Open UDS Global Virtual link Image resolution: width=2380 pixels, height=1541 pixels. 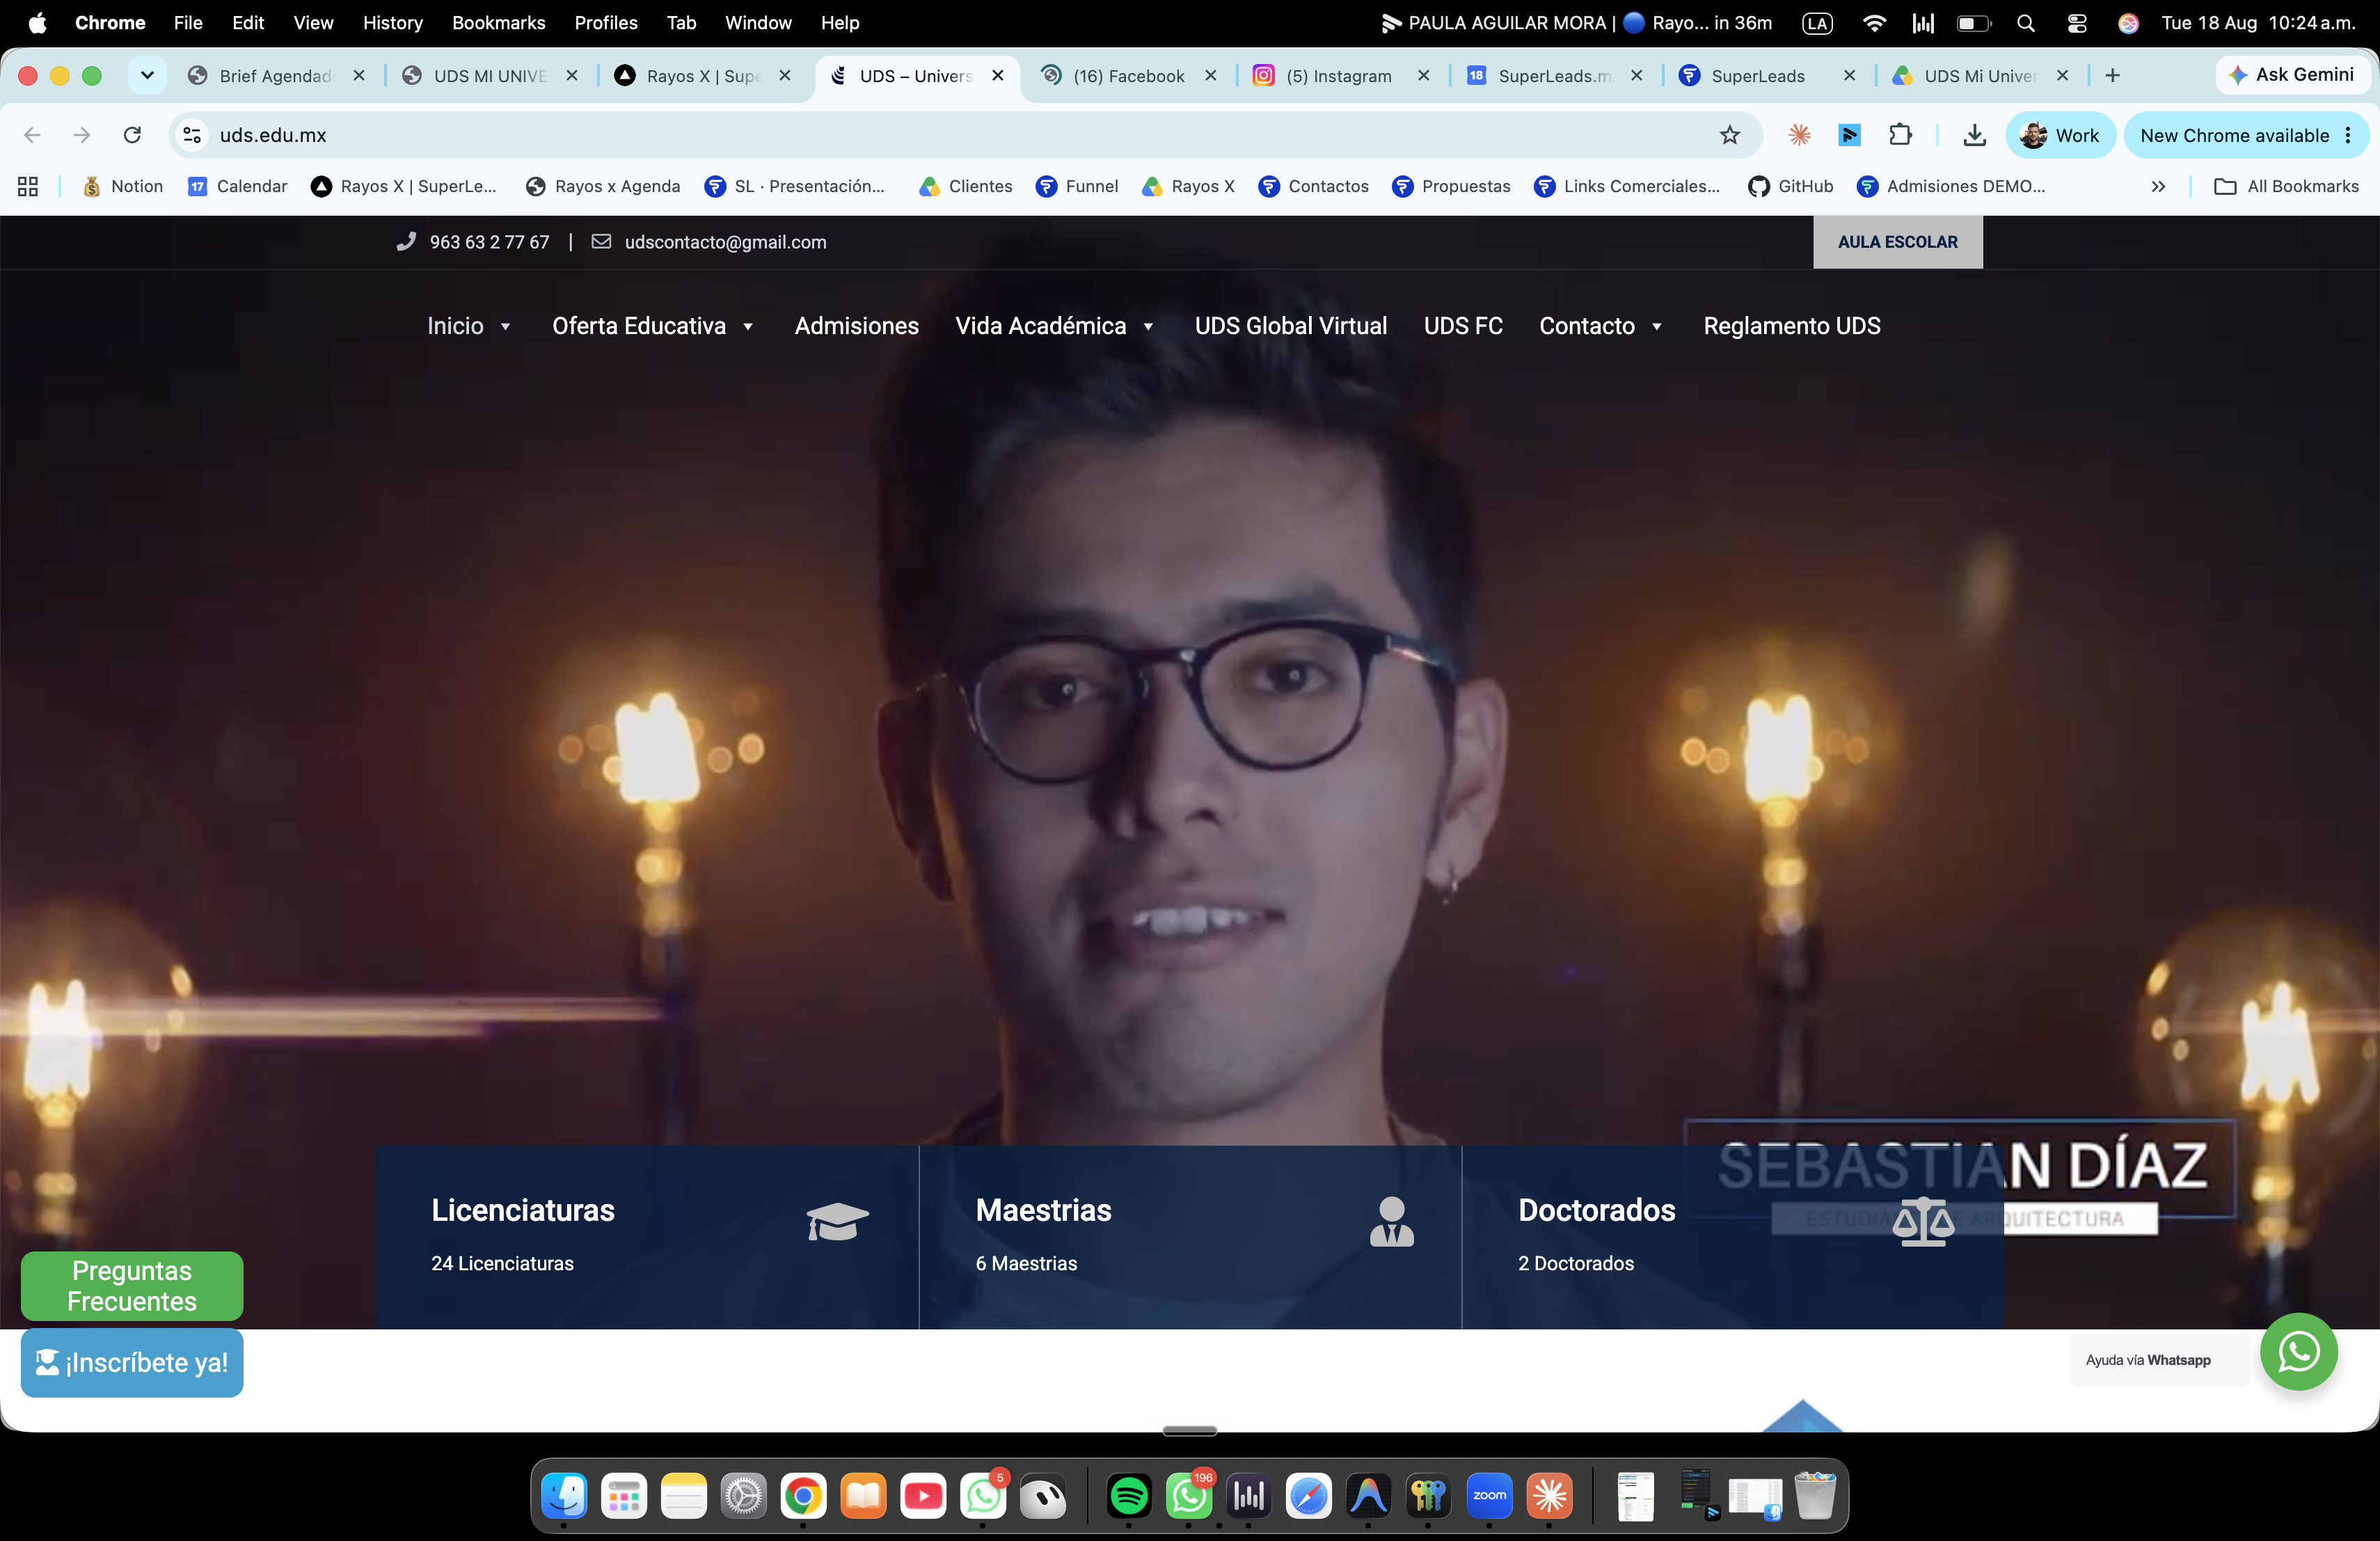[1290, 326]
